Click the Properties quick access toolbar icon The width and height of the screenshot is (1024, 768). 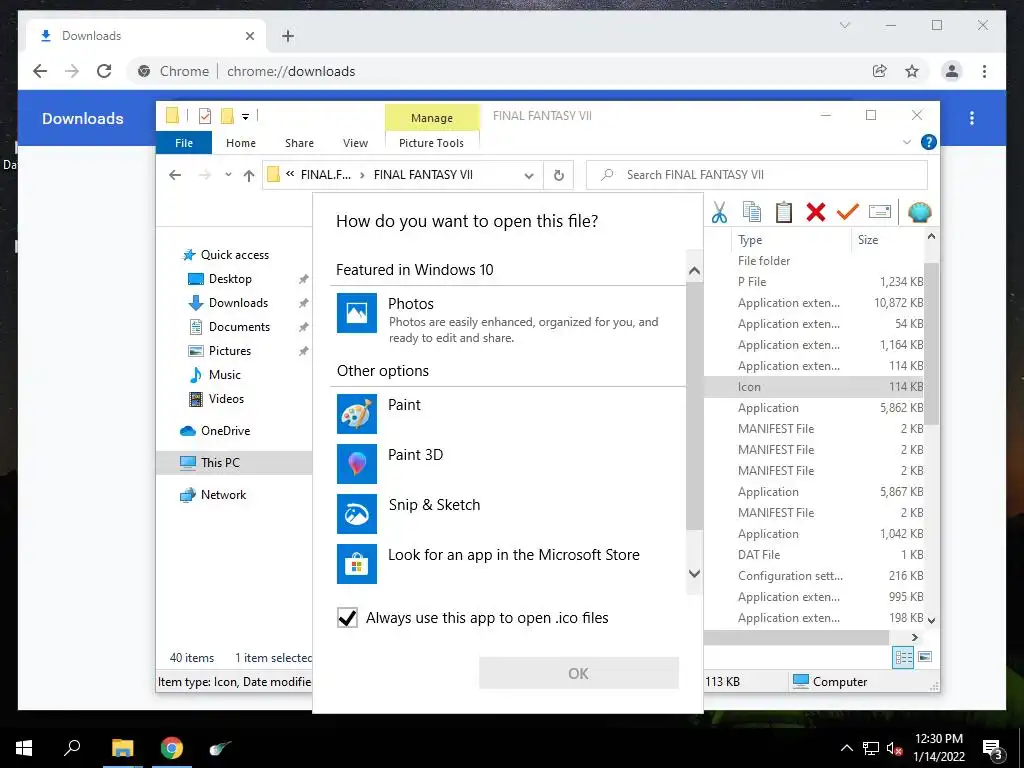[205, 116]
